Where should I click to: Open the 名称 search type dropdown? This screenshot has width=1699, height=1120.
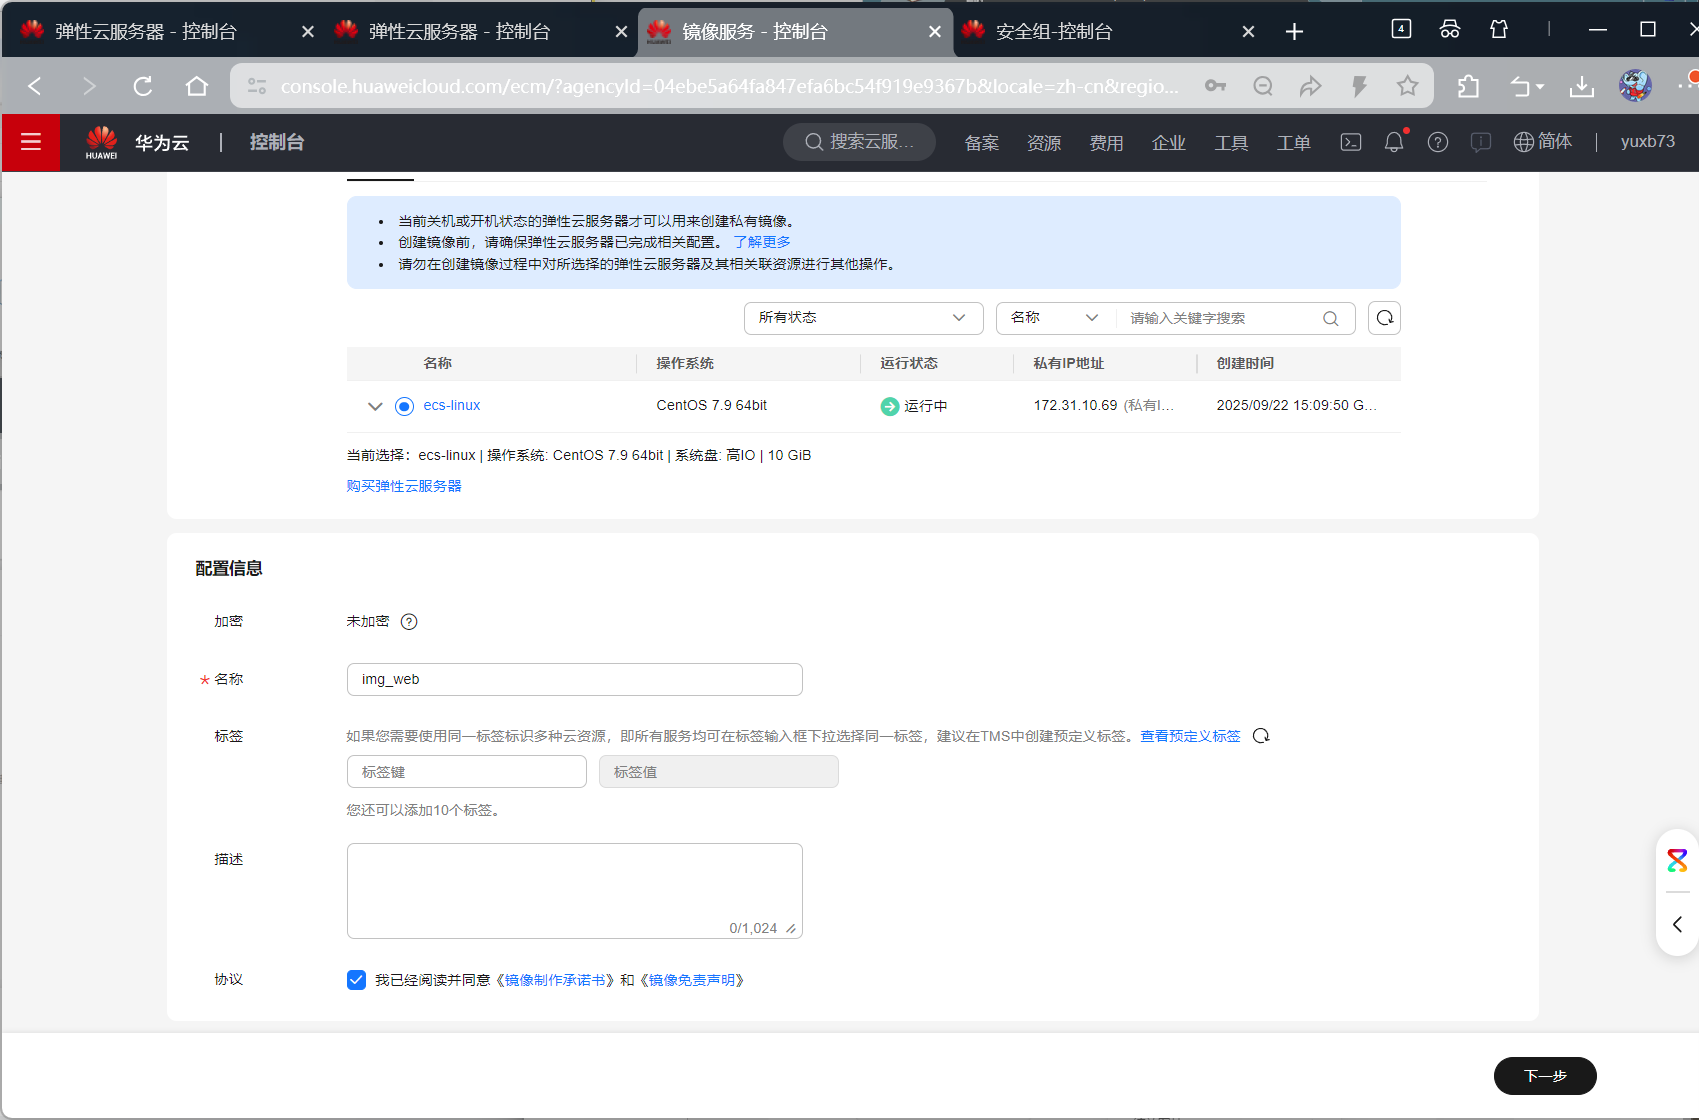coord(1055,318)
